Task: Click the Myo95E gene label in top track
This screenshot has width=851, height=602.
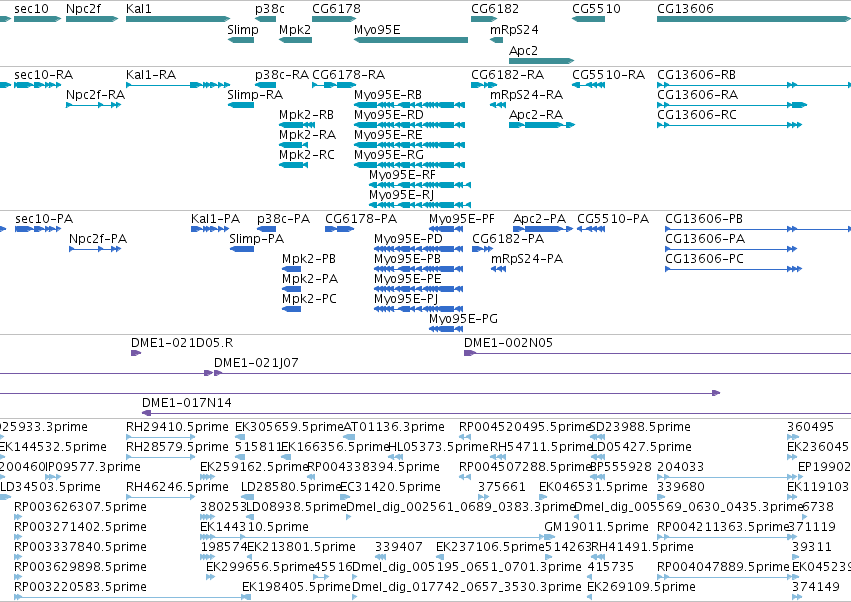Action: (x=377, y=29)
